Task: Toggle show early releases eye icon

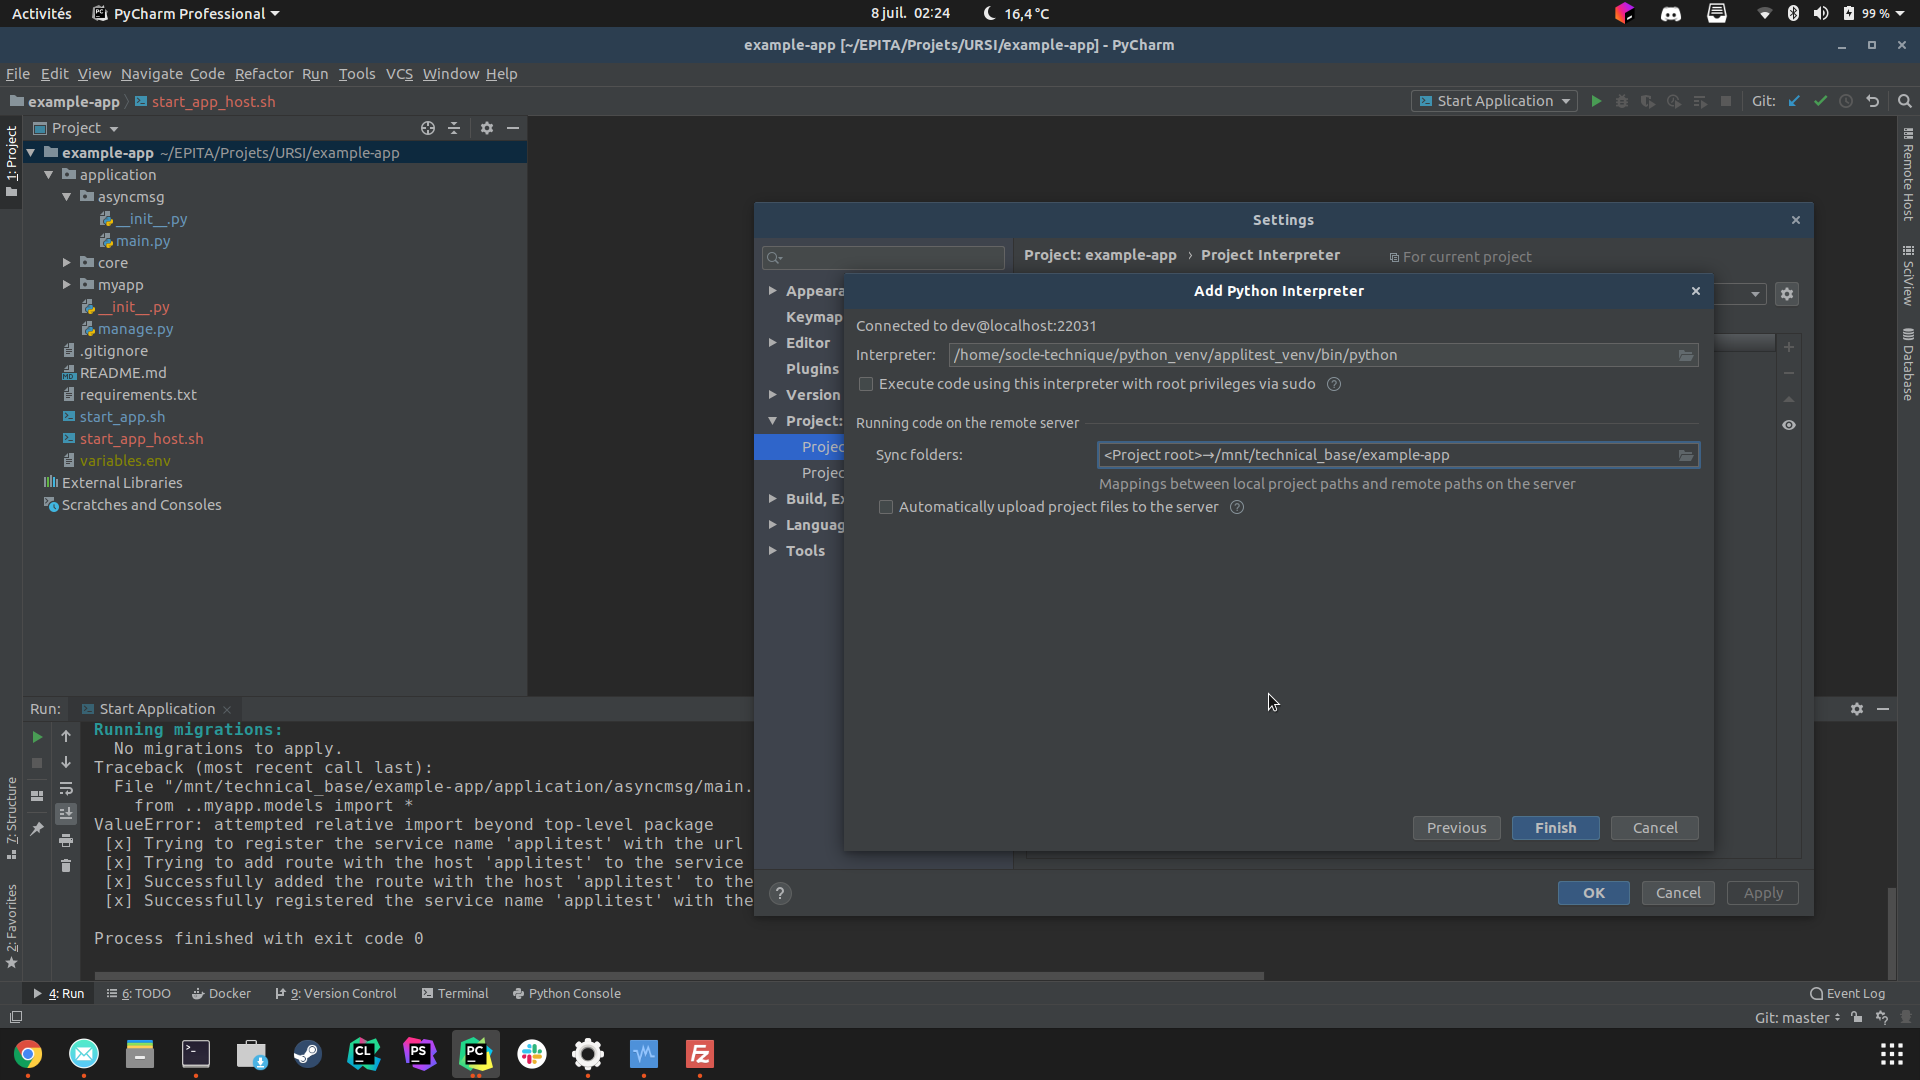Action: (x=1789, y=425)
